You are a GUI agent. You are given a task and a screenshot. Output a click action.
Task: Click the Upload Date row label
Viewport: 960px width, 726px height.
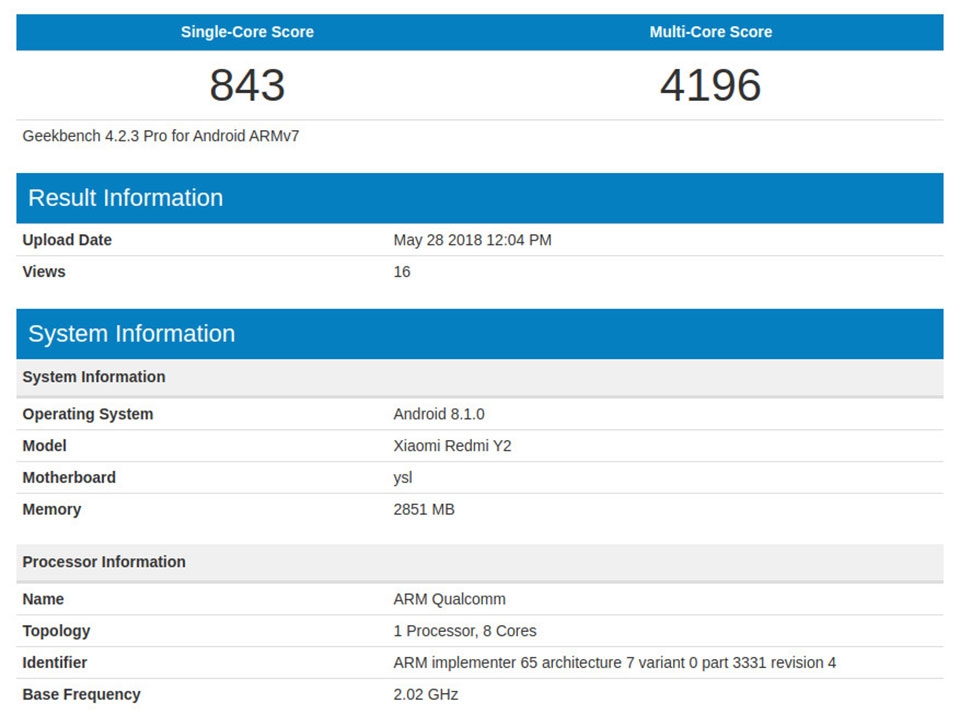[x=67, y=240]
